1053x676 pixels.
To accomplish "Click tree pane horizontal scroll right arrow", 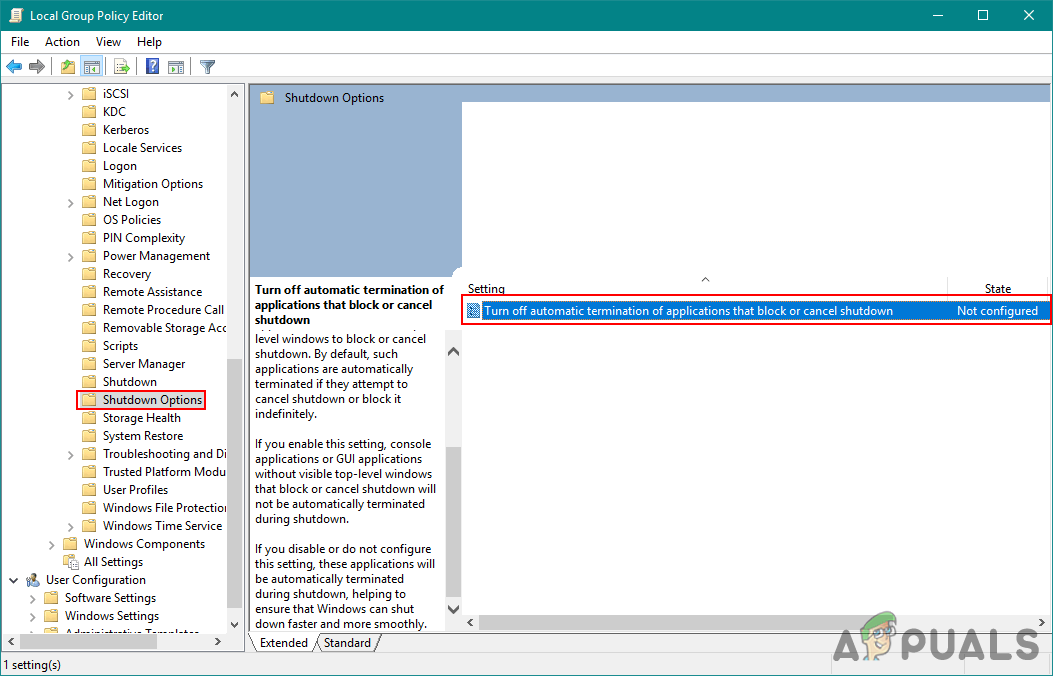I will [218, 642].
